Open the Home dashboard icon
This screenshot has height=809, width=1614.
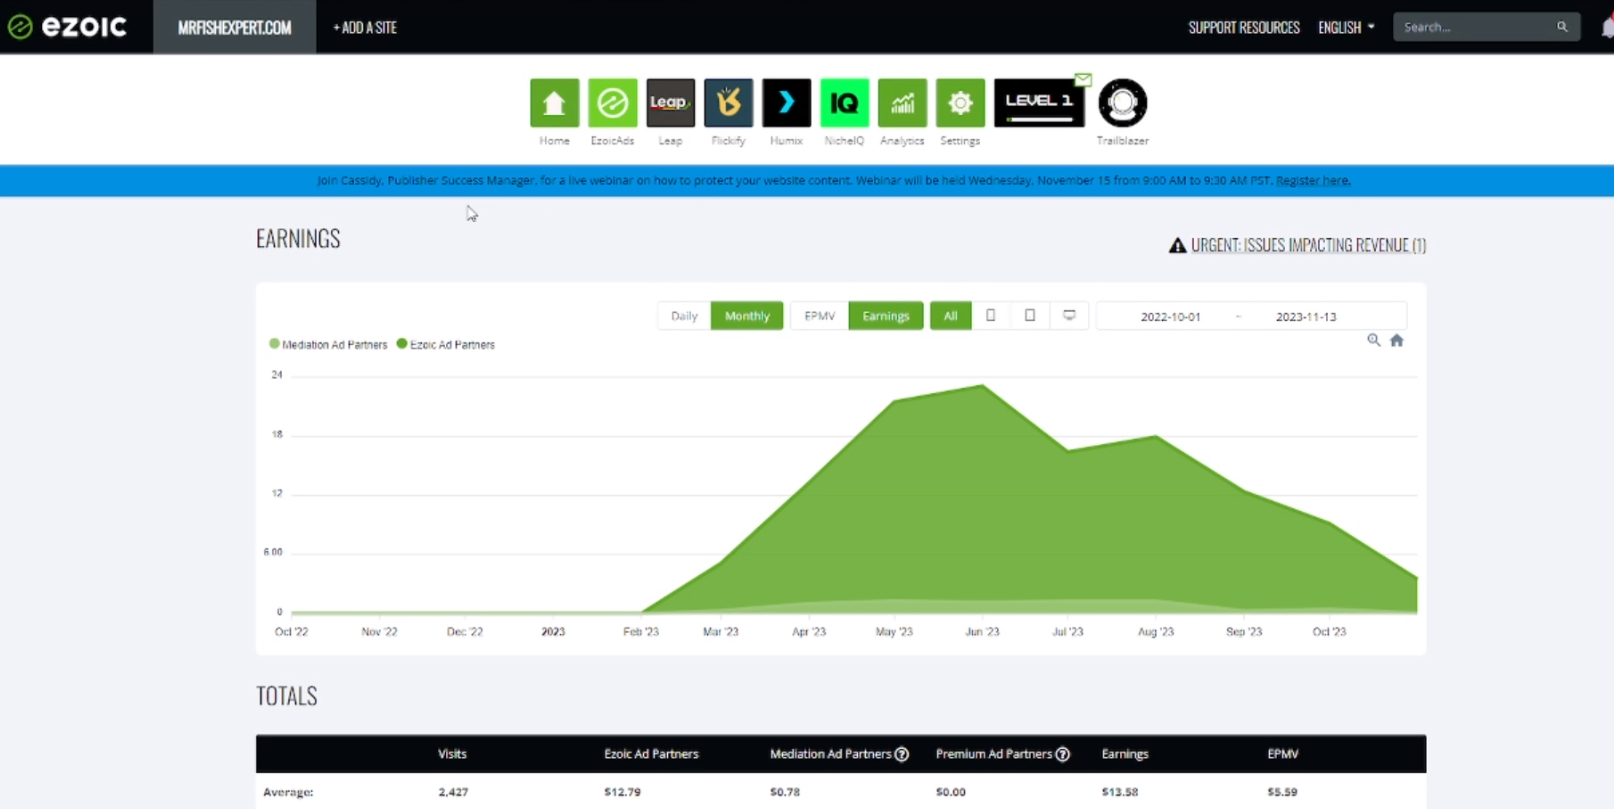tap(554, 103)
